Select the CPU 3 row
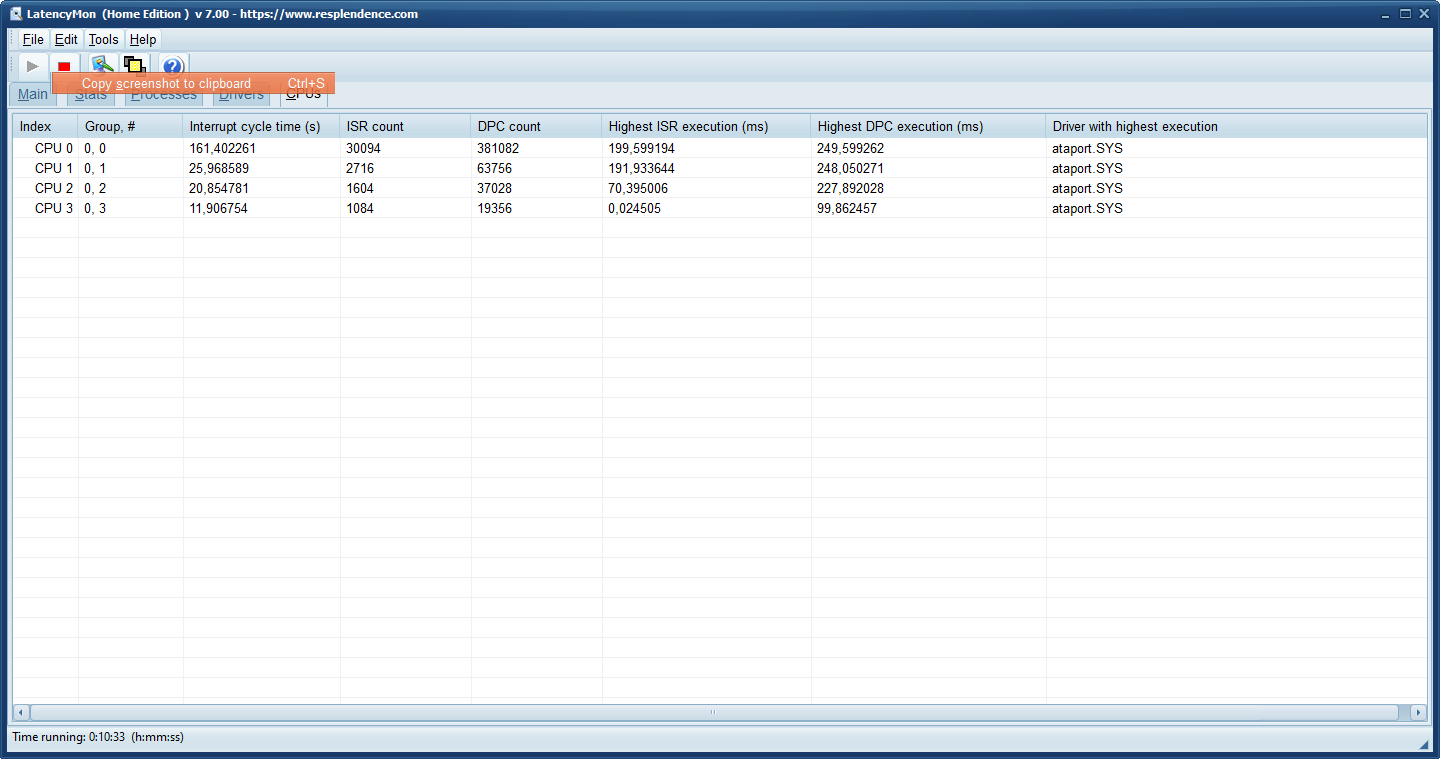Image resolution: width=1441 pixels, height=760 pixels. [720, 208]
